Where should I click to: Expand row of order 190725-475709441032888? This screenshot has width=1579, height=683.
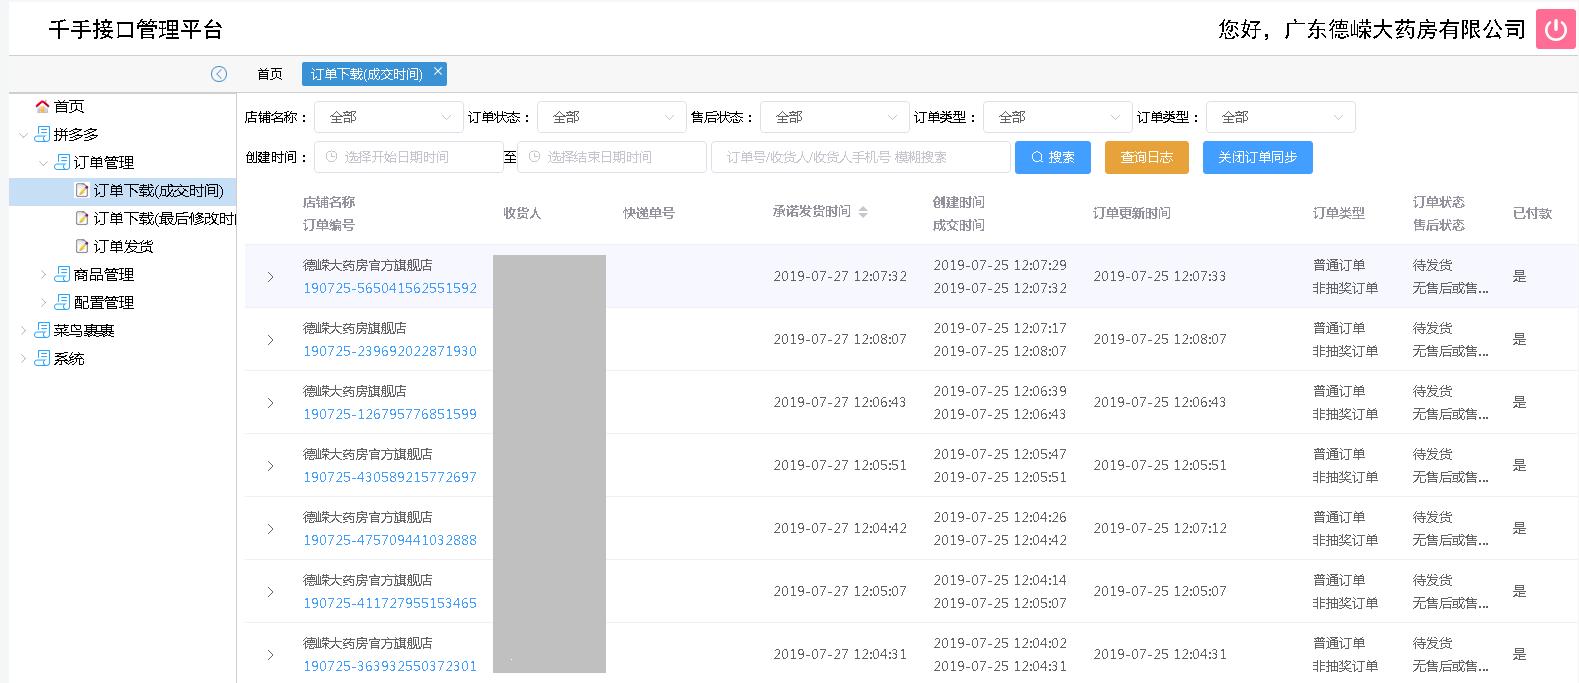(270, 529)
